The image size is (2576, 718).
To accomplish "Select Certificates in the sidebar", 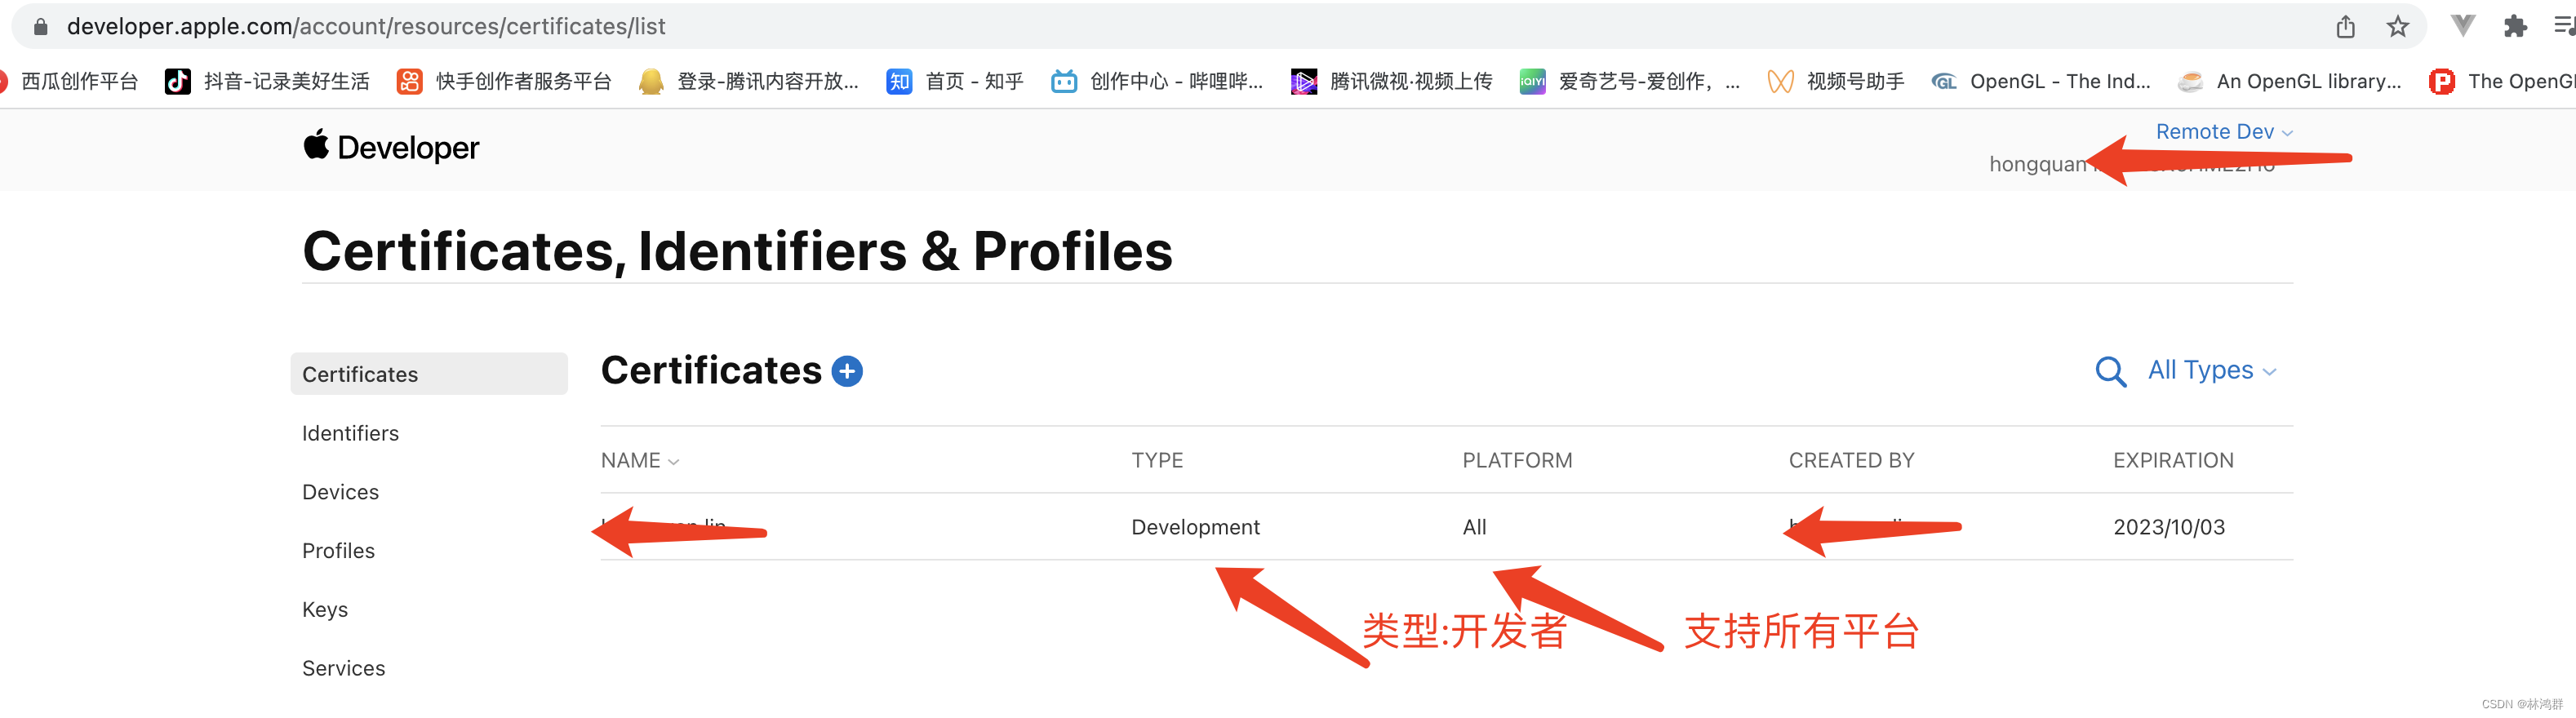I will pos(429,374).
